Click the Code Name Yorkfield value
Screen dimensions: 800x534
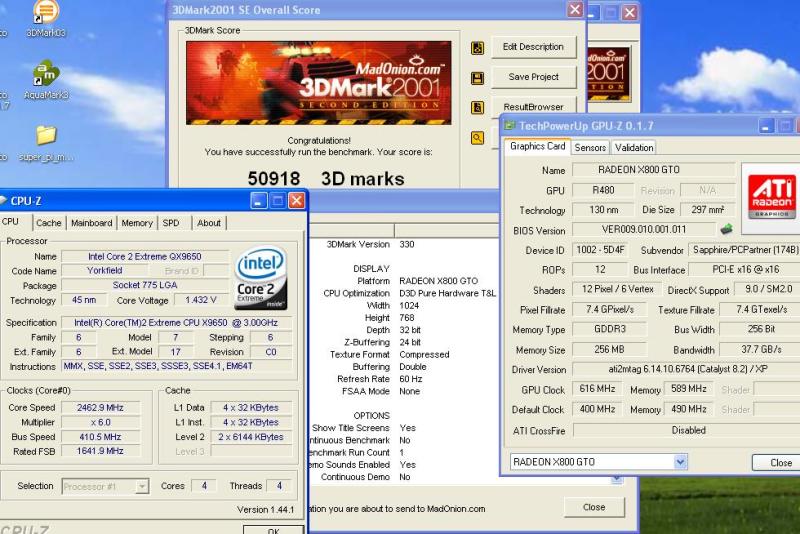coord(105,270)
